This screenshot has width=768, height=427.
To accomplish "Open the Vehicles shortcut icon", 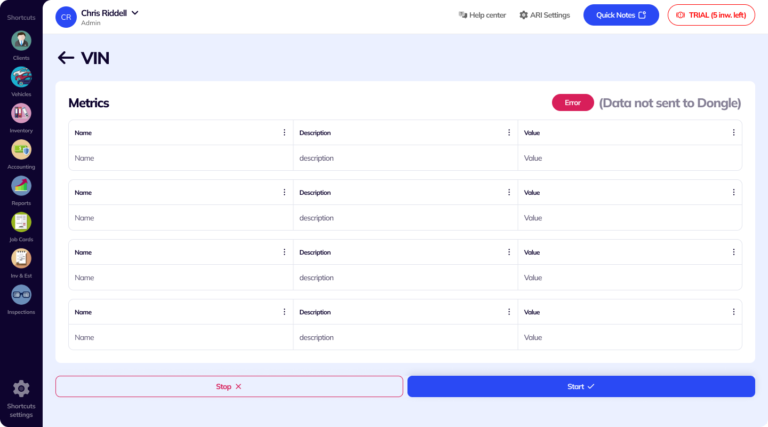I will [21, 77].
